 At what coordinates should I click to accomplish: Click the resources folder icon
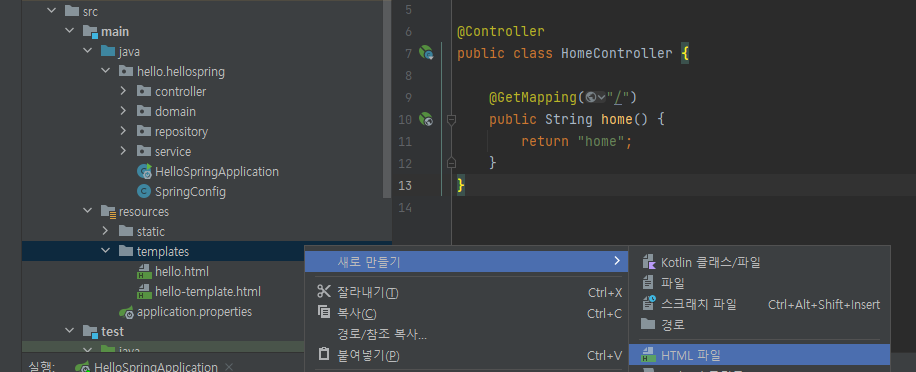click(x=108, y=211)
